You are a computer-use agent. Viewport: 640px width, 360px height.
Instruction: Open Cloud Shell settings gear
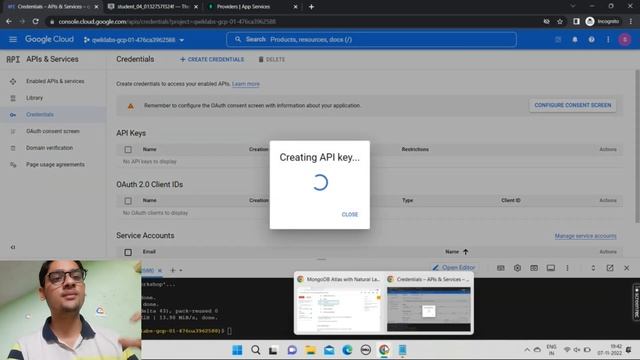coord(517,268)
